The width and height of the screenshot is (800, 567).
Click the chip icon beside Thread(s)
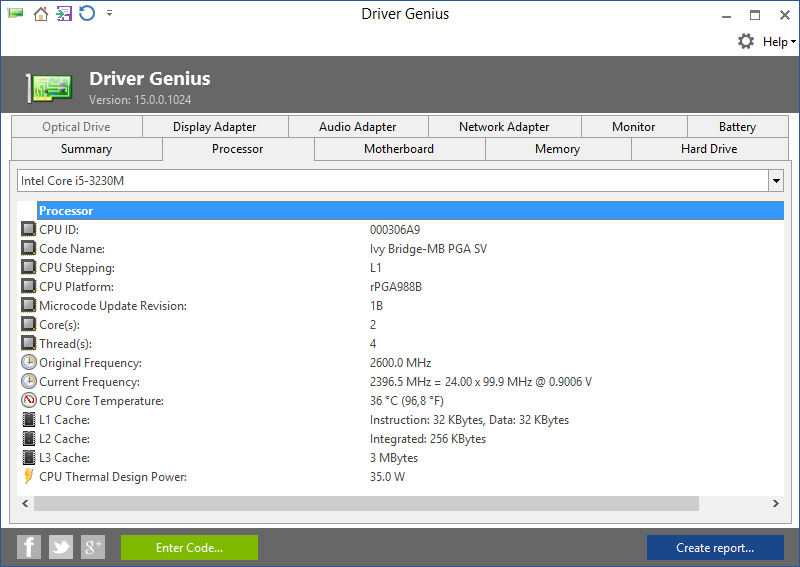29,343
